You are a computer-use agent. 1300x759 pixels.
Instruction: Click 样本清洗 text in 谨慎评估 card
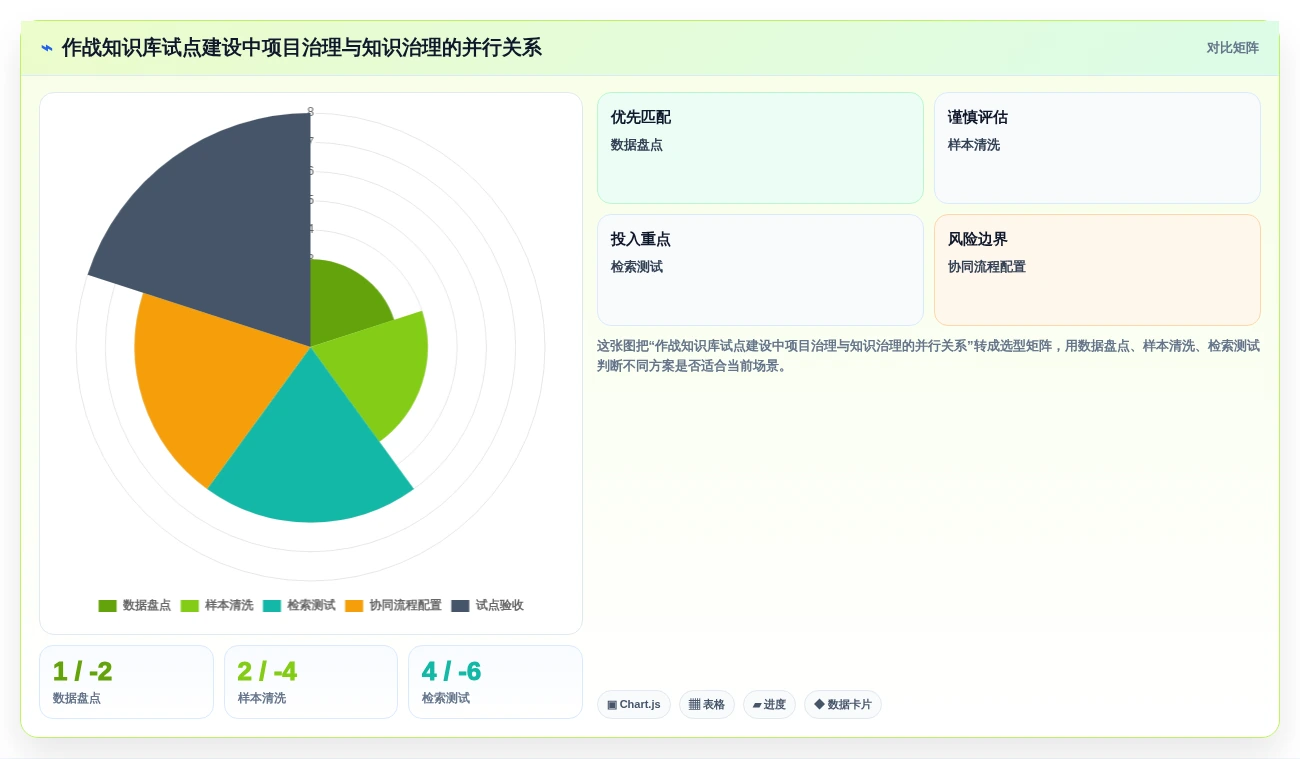tap(974, 145)
